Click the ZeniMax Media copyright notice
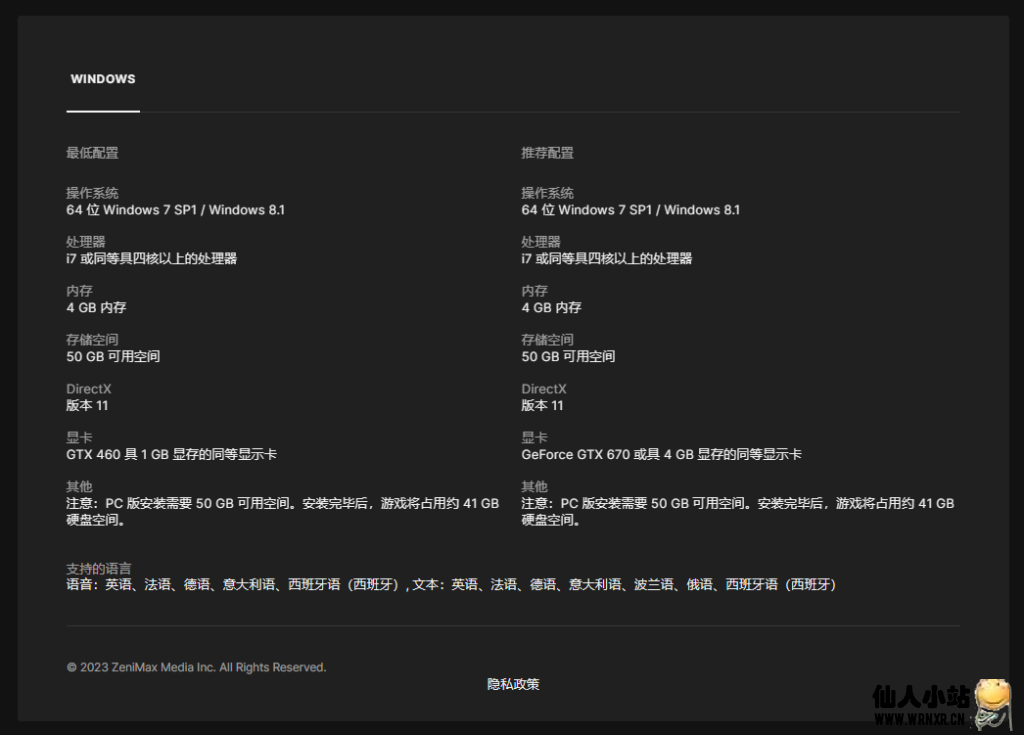1024x735 pixels. (x=196, y=667)
